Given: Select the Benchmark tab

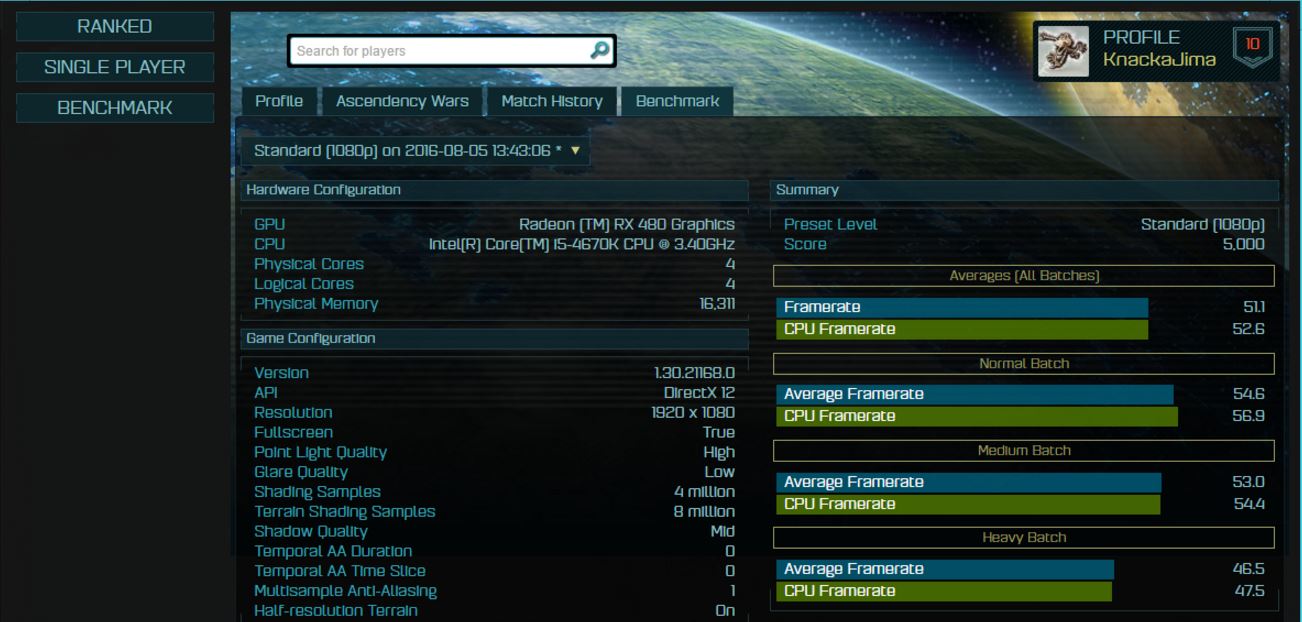Looking at the screenshot, I should click(677, 101).
